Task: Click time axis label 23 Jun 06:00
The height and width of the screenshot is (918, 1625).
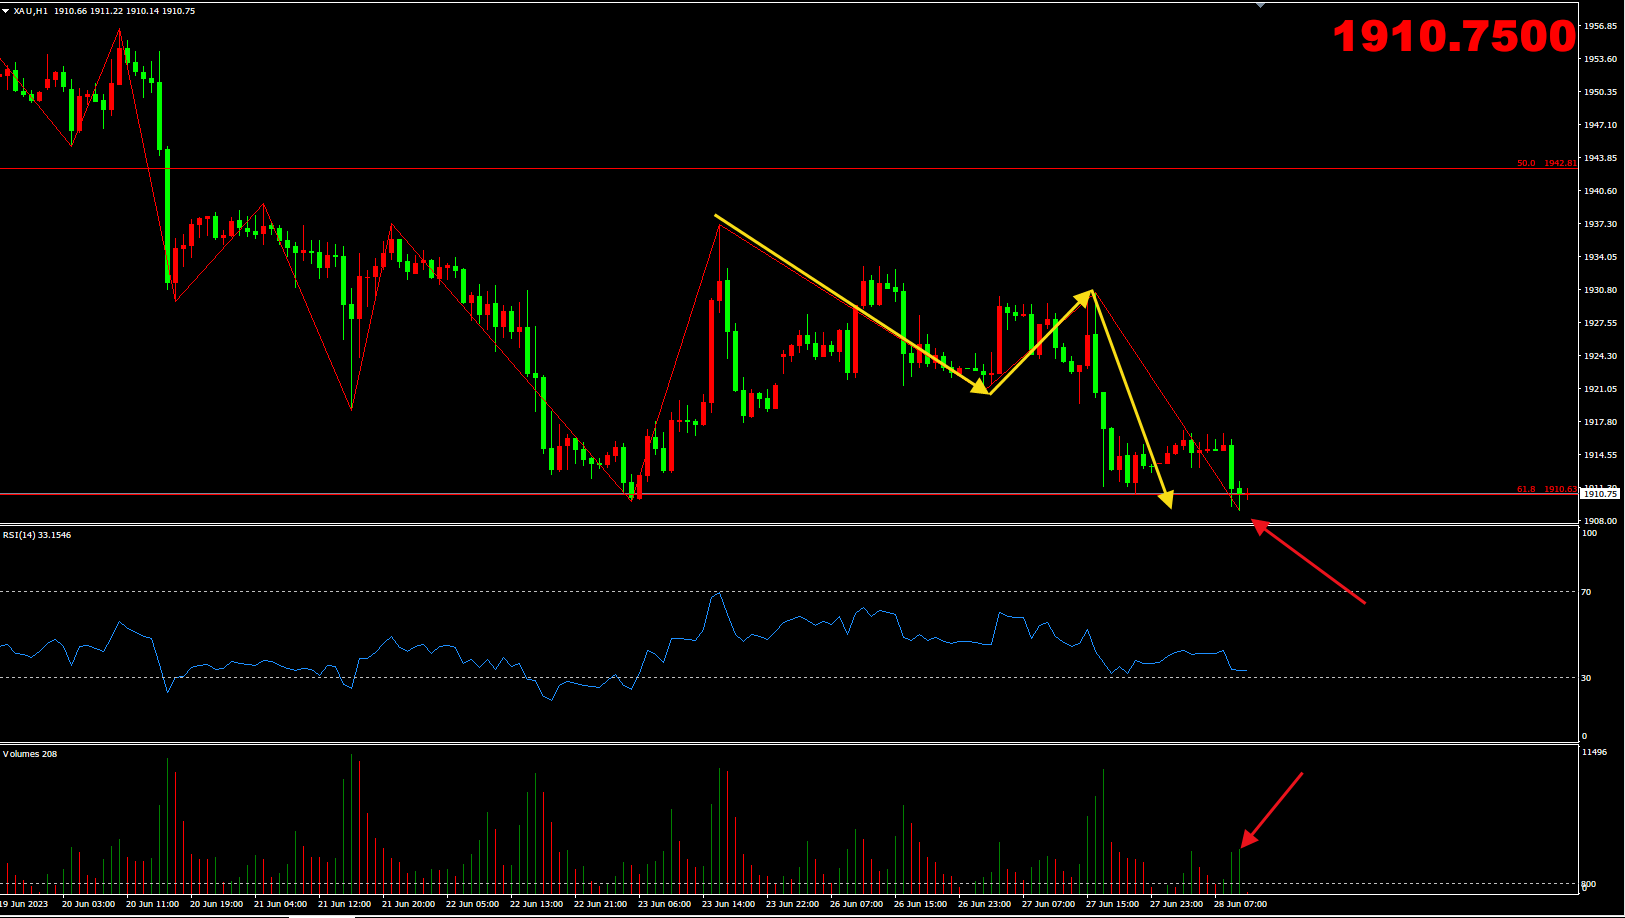Action: pyautogui.click(x=664, y=904)
